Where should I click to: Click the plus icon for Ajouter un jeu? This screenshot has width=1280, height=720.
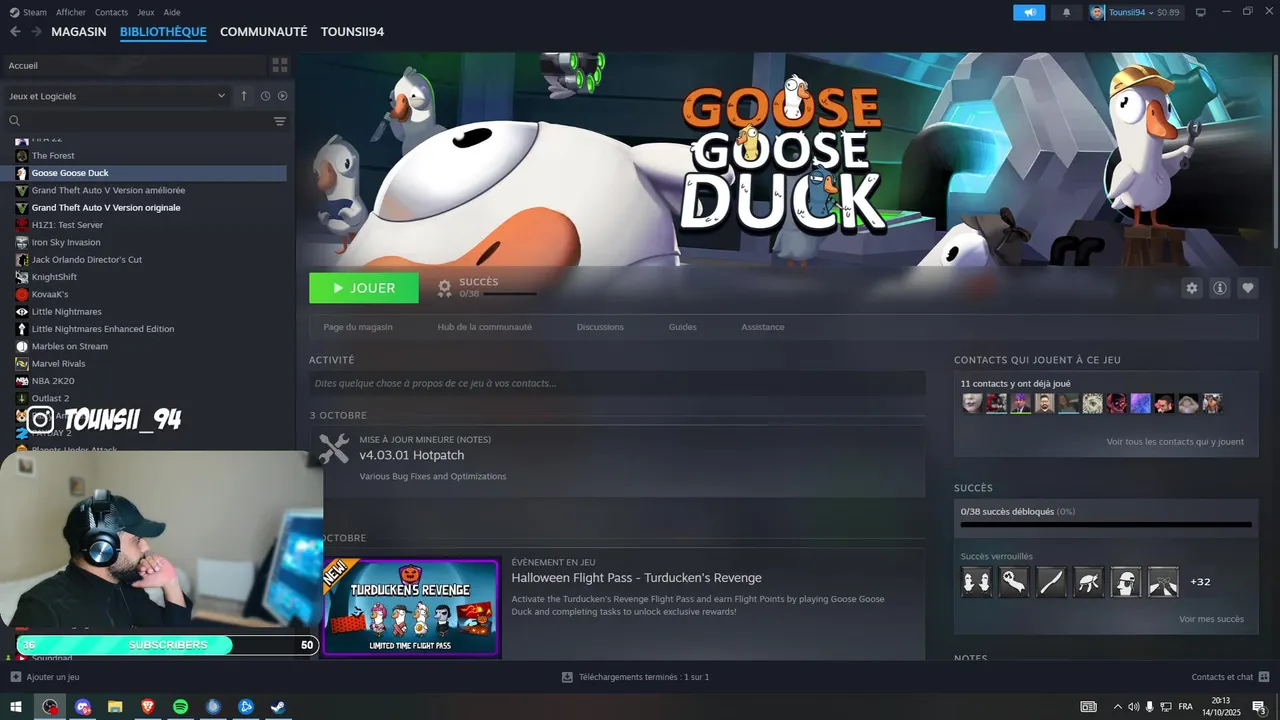(x=16, y=677)
